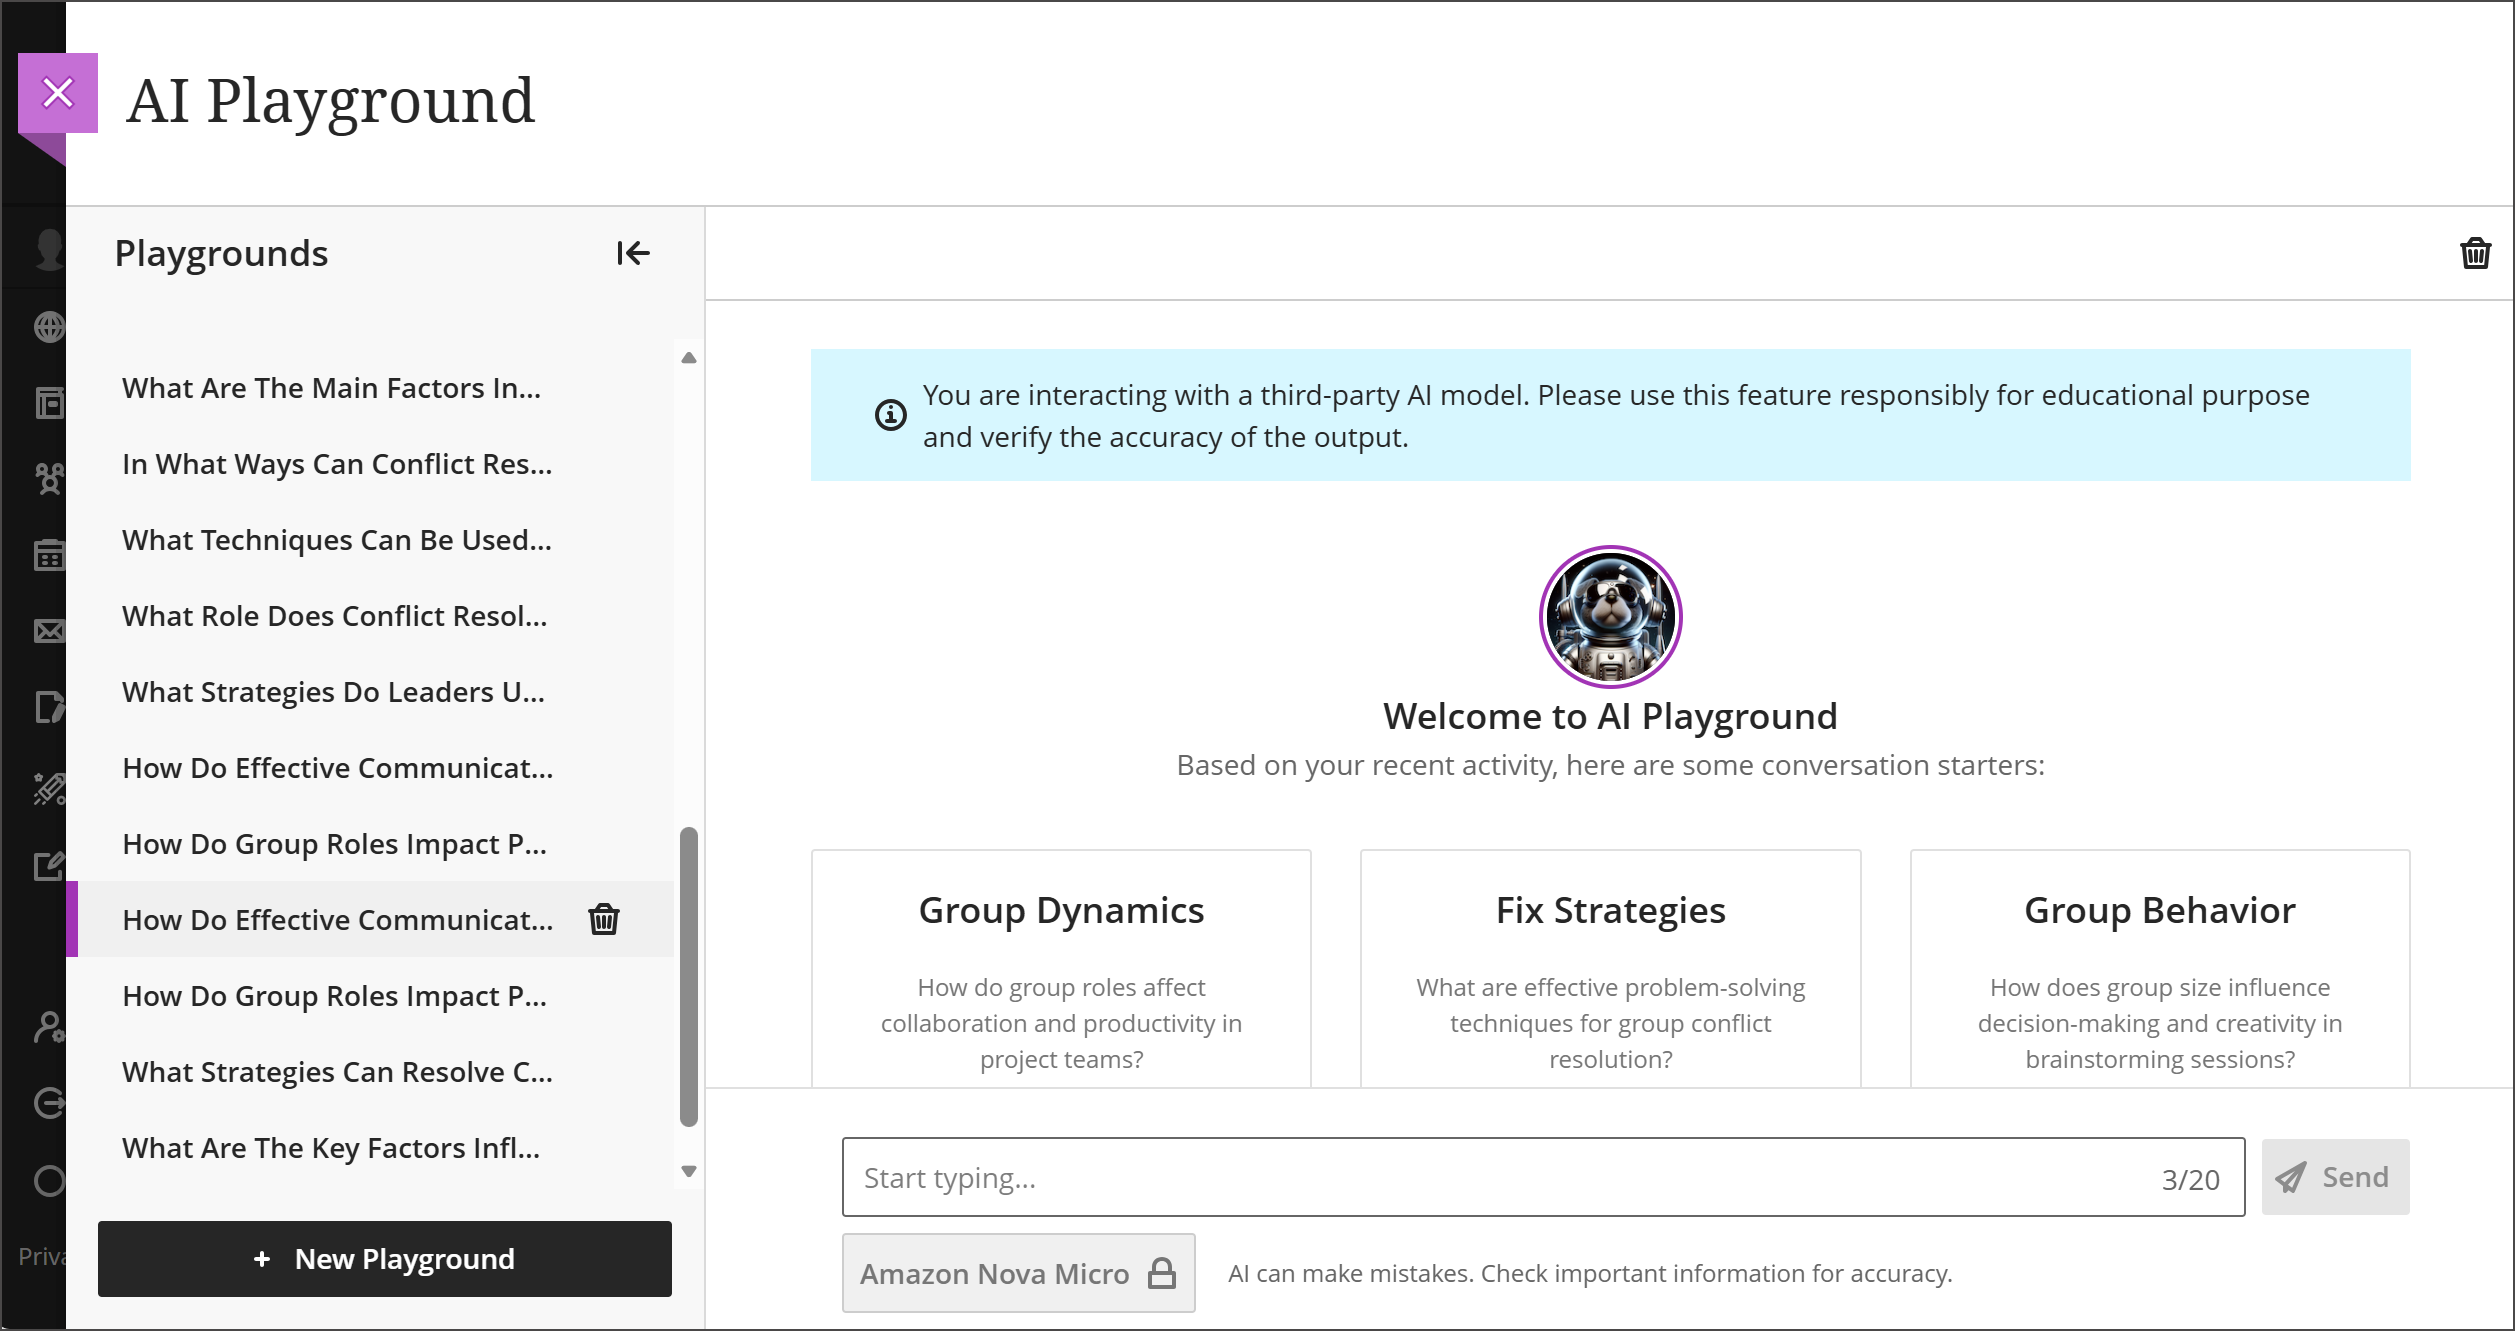Open the Institution Page globe icon
Viewport: 2515px width, 1331px height.
[x=48, y=327]
